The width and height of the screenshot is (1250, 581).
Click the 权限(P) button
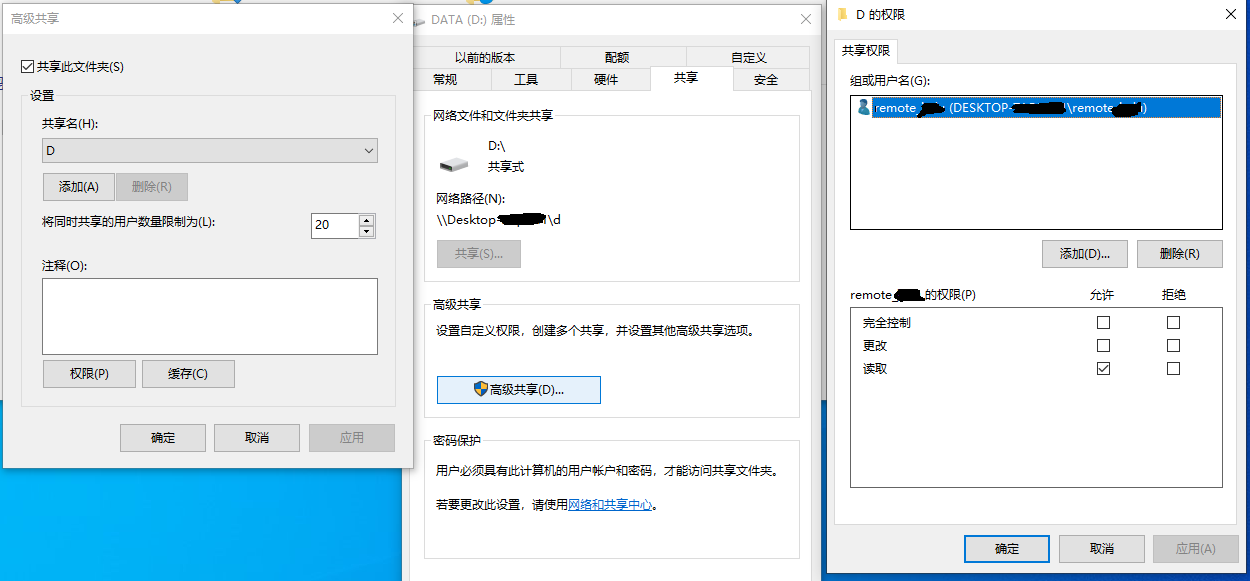[89, 374]
